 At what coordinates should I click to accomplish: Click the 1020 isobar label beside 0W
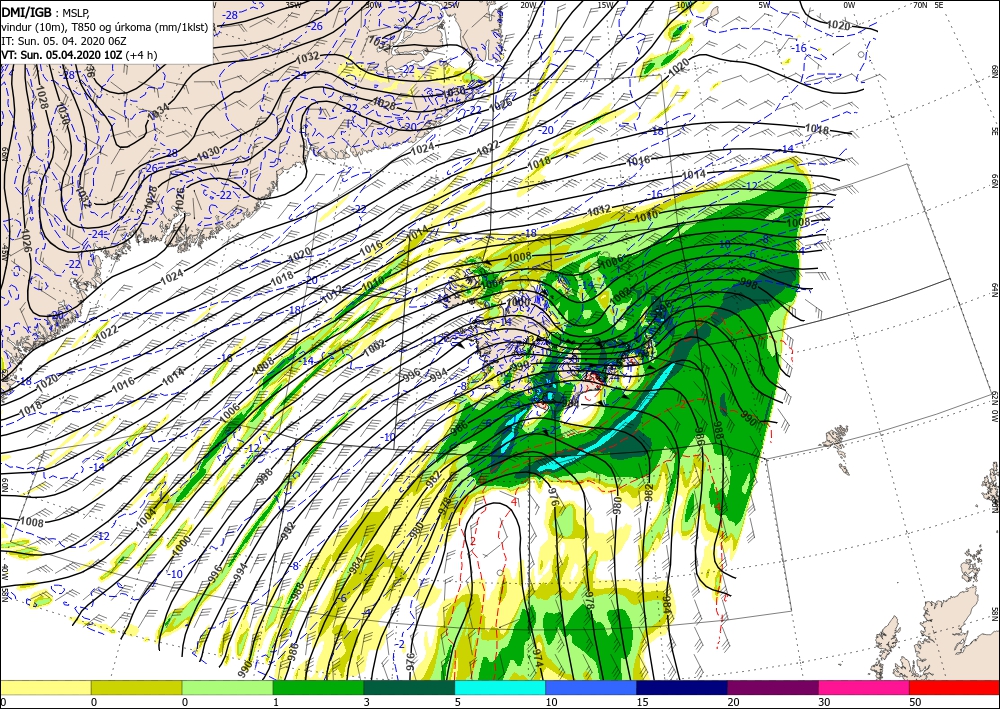click(838, 26)
